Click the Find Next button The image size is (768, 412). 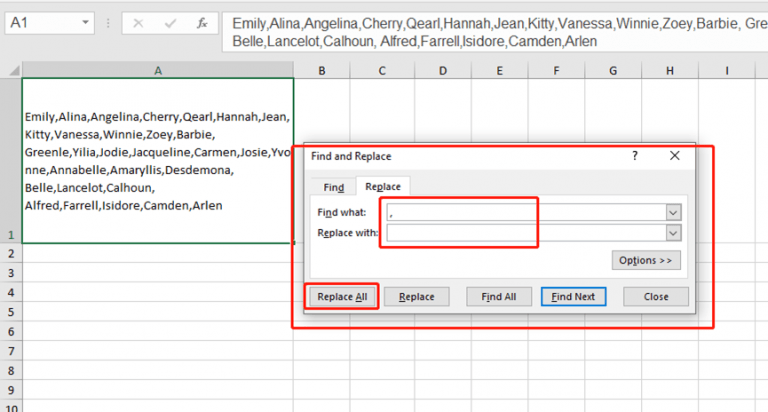[573, 297]
